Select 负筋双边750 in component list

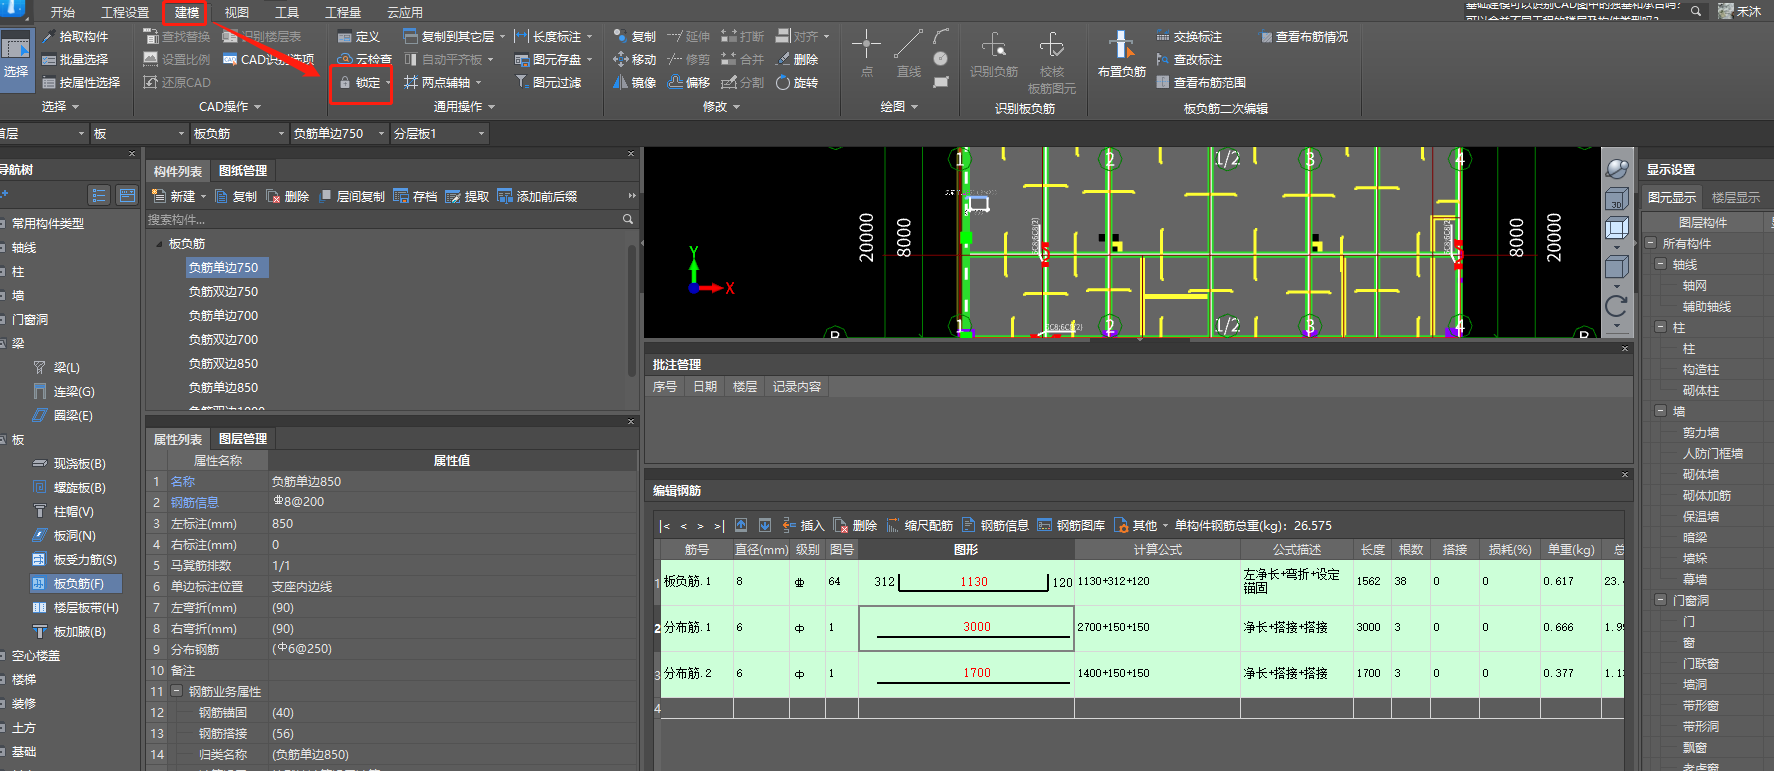coord(223,292)
